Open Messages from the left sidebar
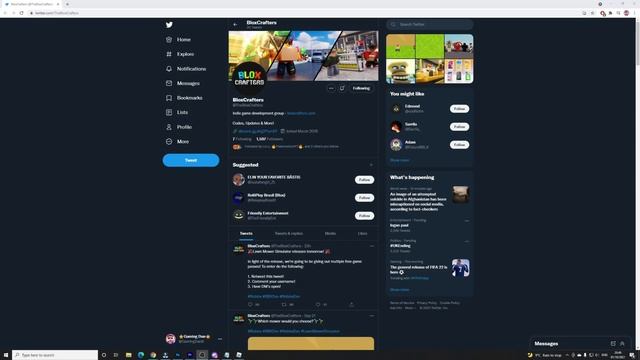 pos(182,83)
